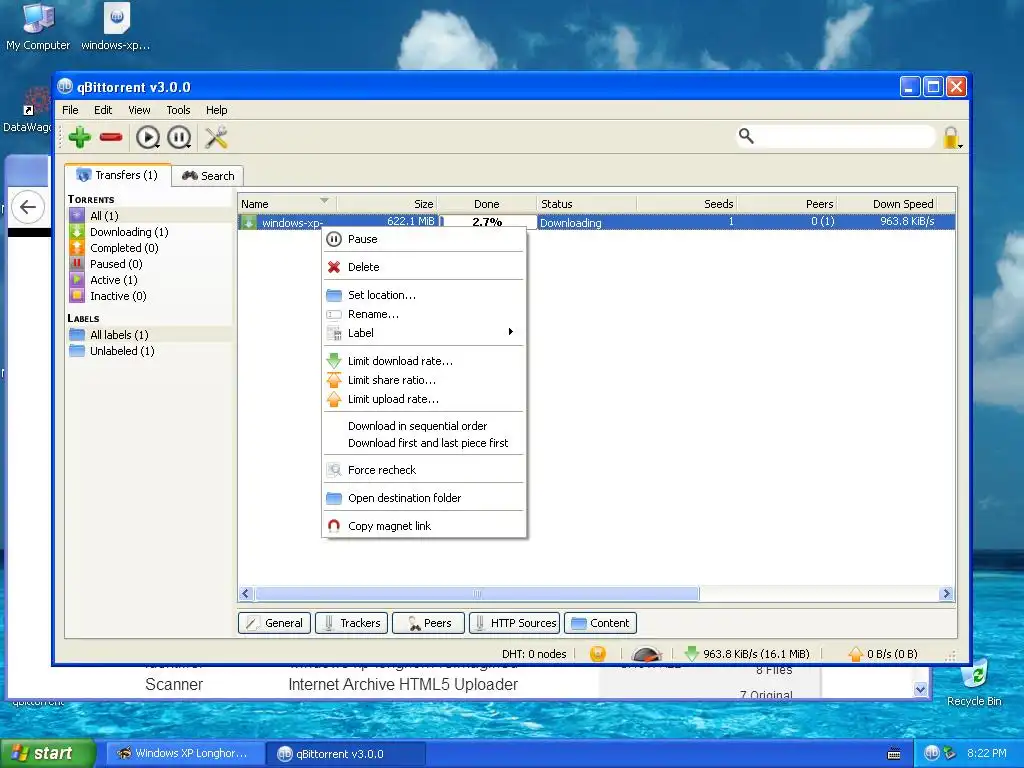
Task: Click the red minus Delete torrent icon
Action: [x=111, y=137]
